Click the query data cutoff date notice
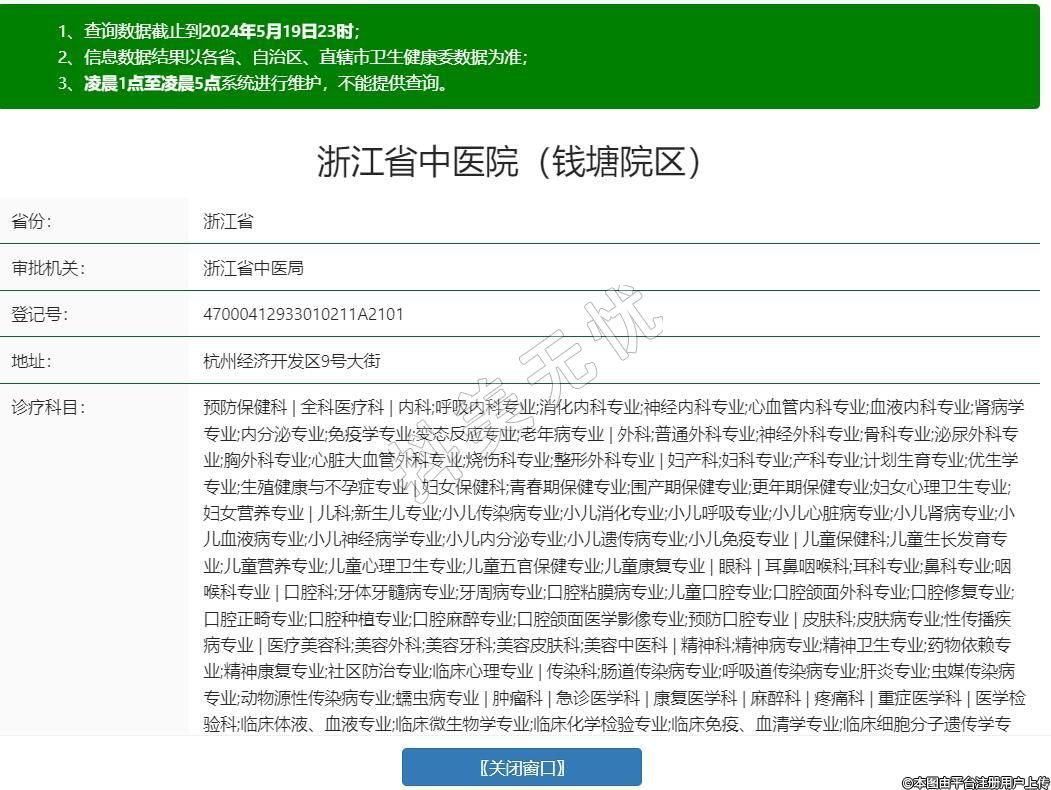The image size is (1051, 790). [208, 31]
